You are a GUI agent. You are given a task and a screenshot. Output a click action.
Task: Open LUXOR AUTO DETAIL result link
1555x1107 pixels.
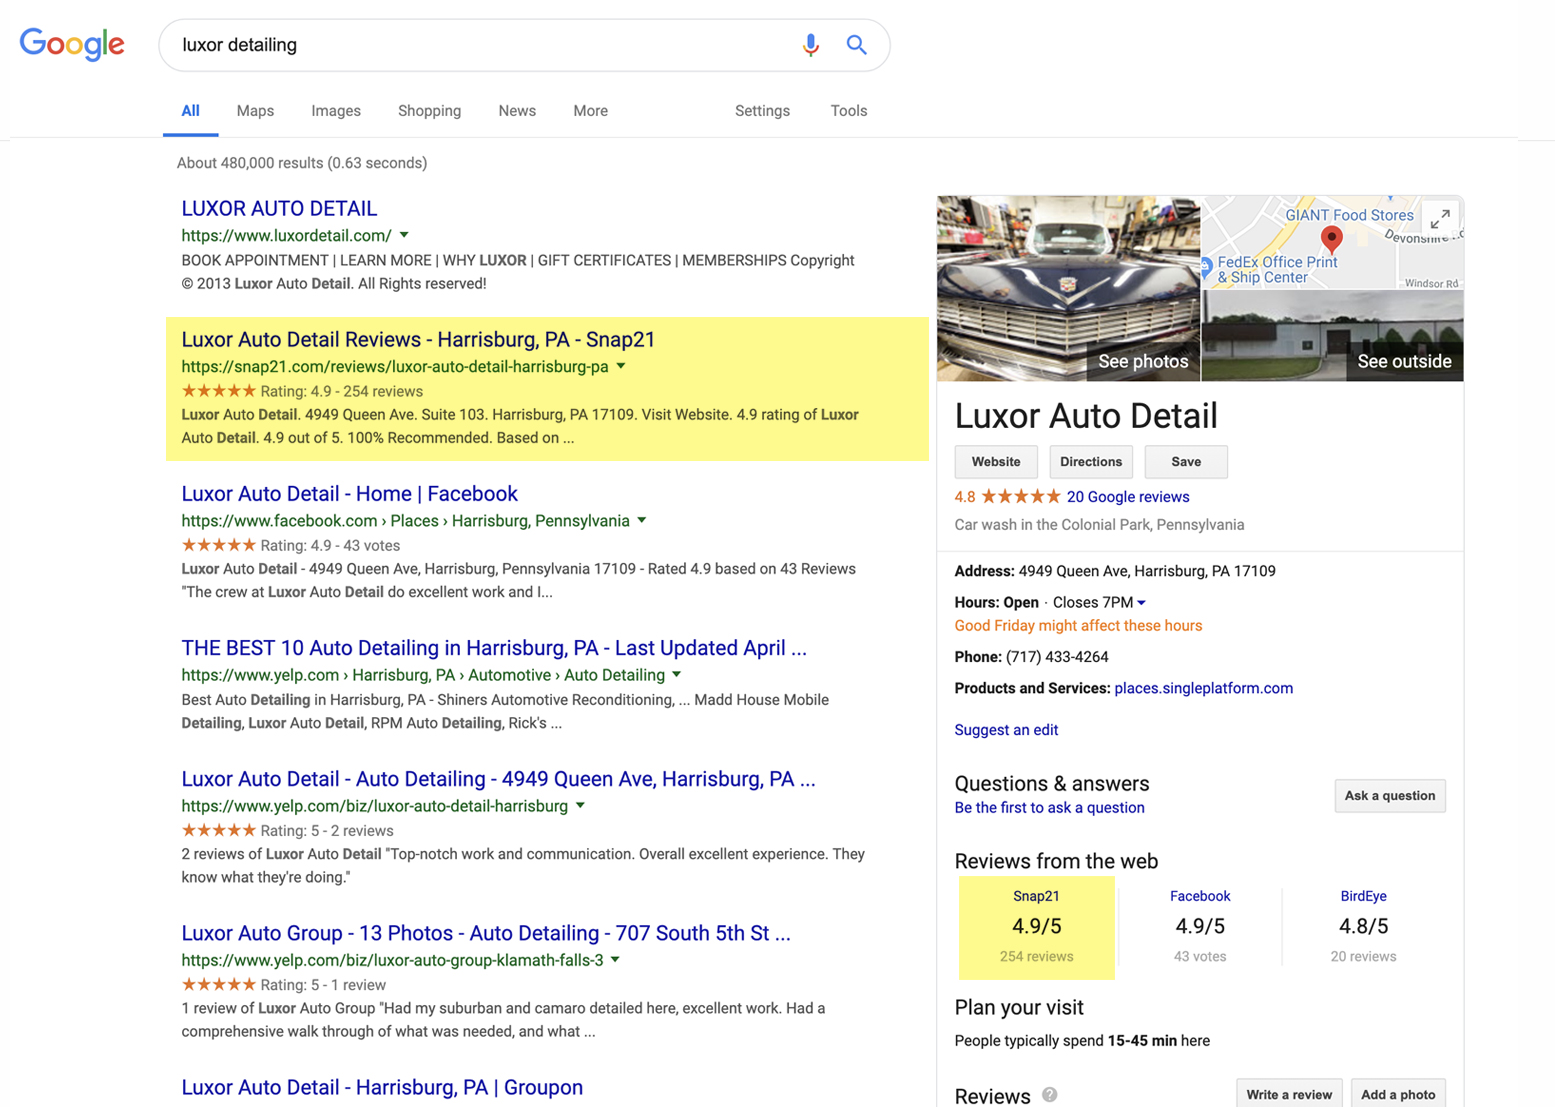(x=279, y=208)
